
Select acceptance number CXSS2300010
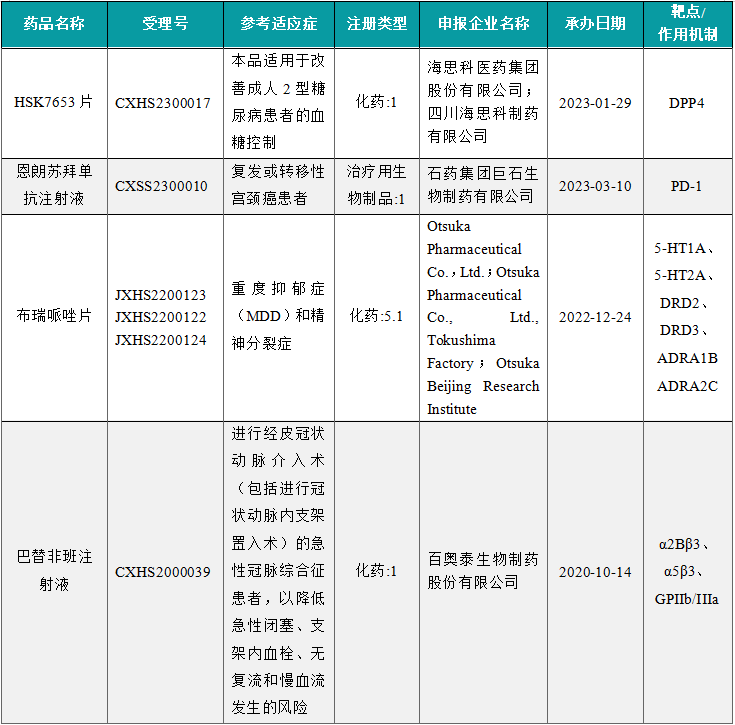pos(161,187)
